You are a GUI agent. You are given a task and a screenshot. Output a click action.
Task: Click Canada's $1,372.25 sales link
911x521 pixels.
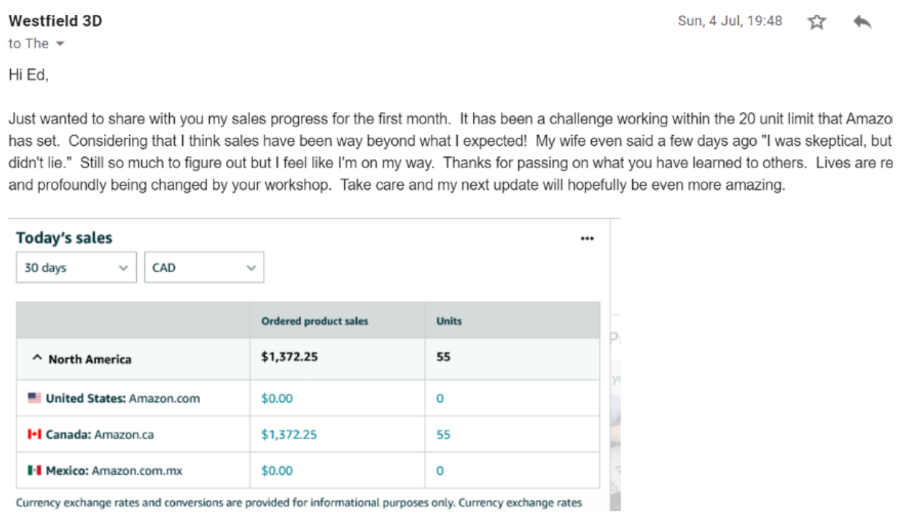tap(289, 434)
